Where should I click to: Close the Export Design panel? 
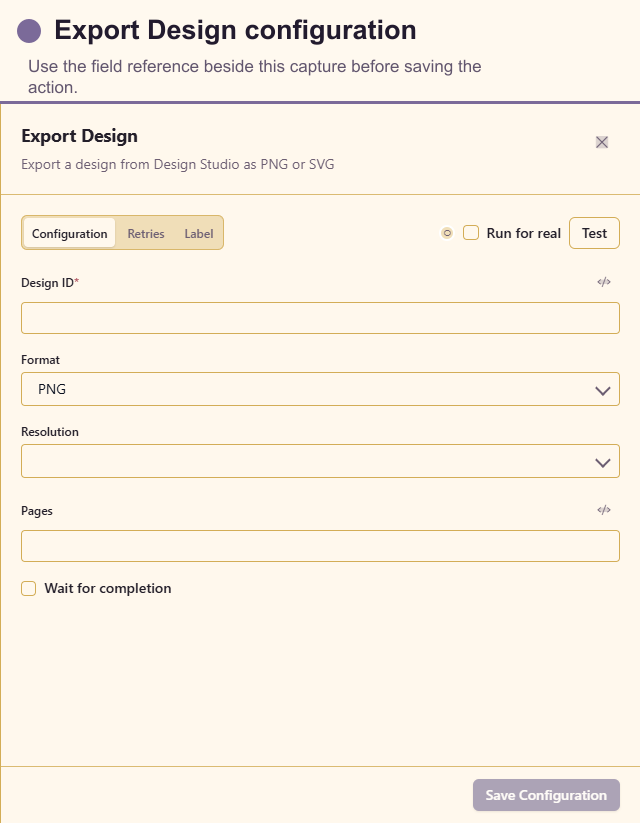(x=602, y=142)
